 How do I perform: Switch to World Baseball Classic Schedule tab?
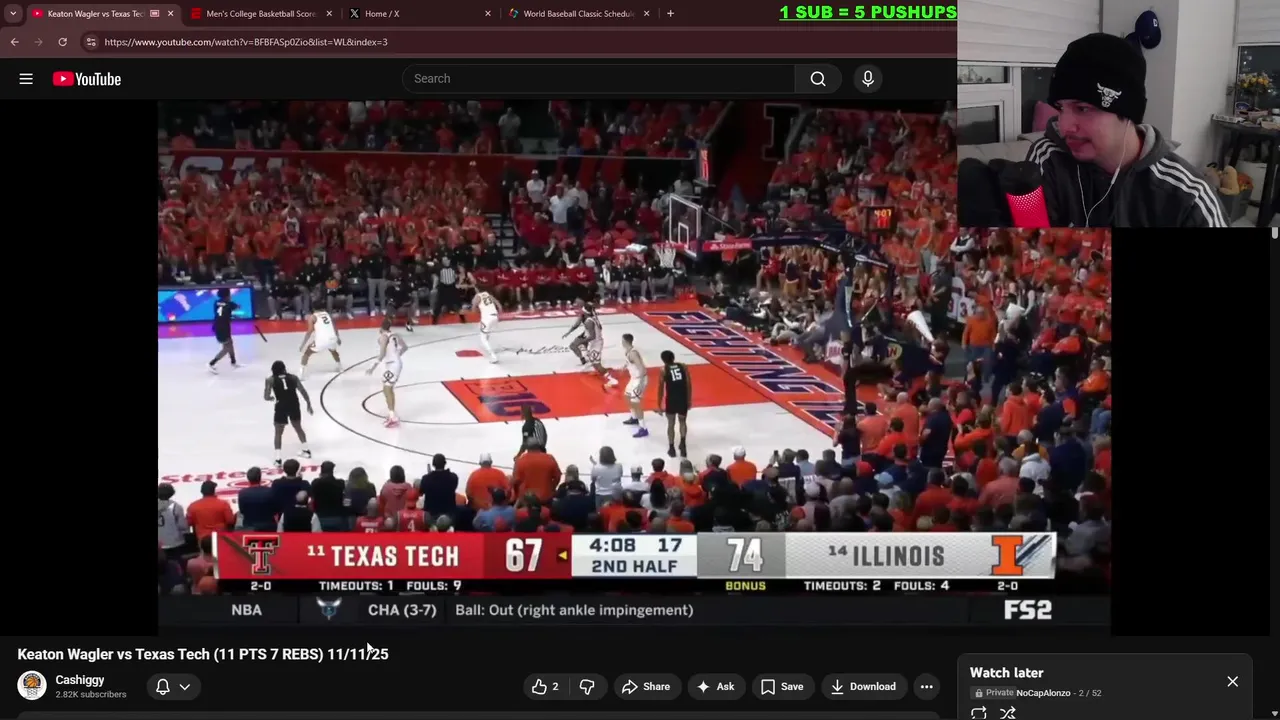pos(578,14)
